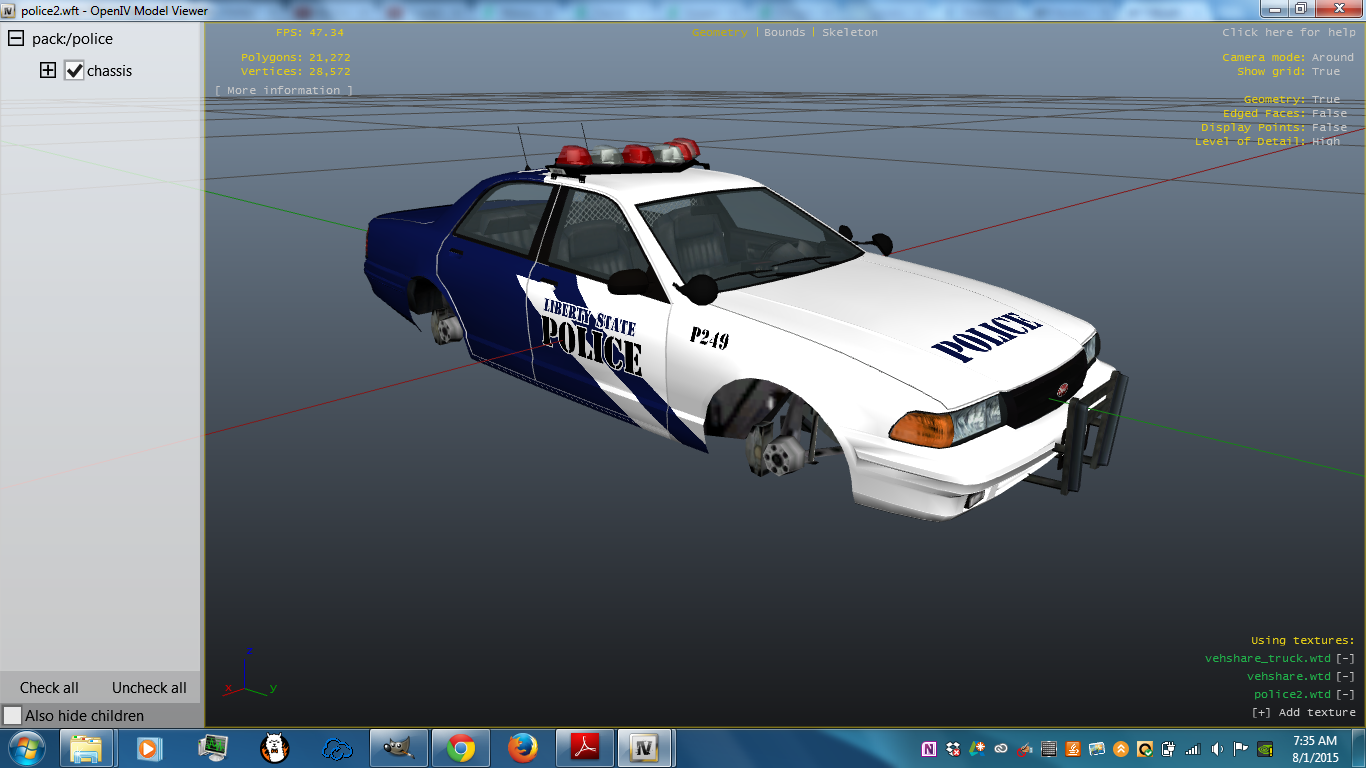1366x768 pixels.
Task: Uncheck the chassis visibility checkbox
Action: [x=74, y=71]
